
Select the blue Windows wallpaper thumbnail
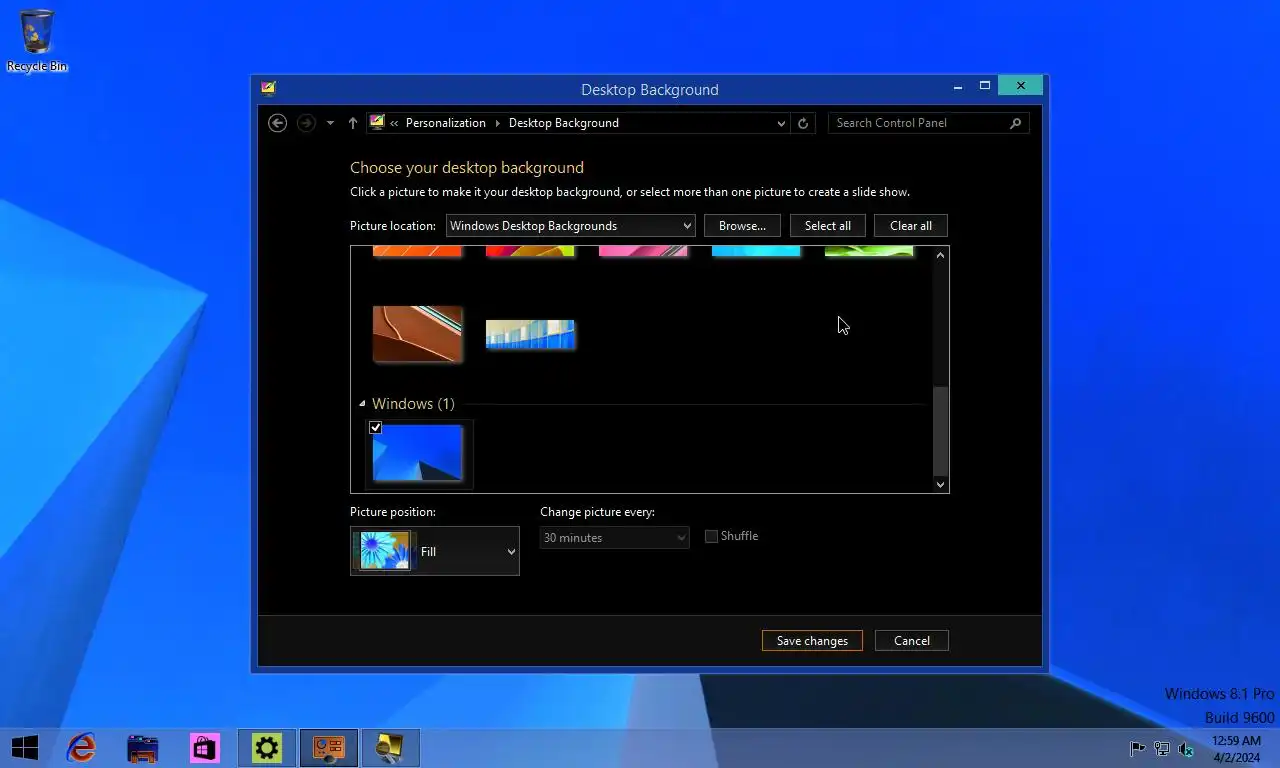417,453
